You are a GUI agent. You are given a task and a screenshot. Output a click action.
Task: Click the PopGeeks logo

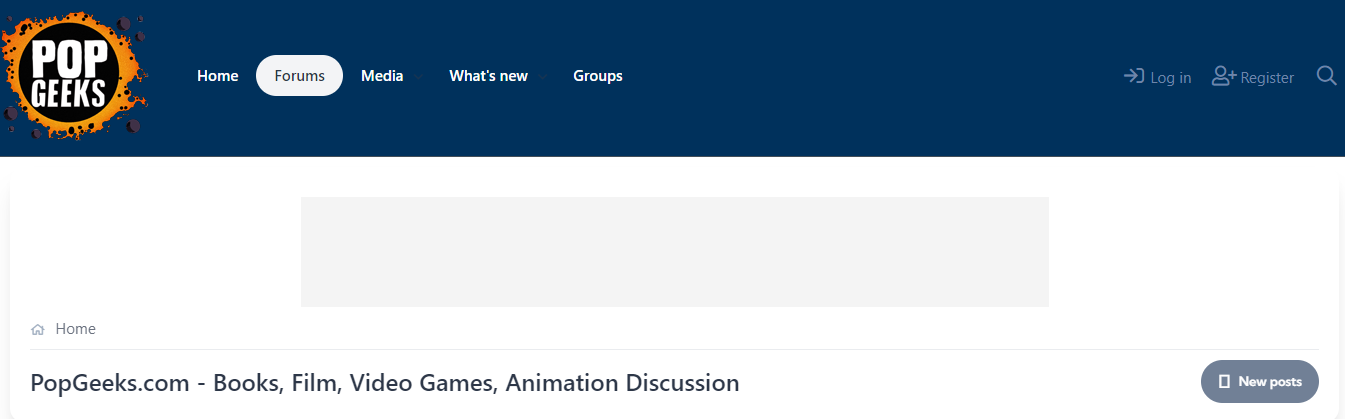click(x=73, y=76)
